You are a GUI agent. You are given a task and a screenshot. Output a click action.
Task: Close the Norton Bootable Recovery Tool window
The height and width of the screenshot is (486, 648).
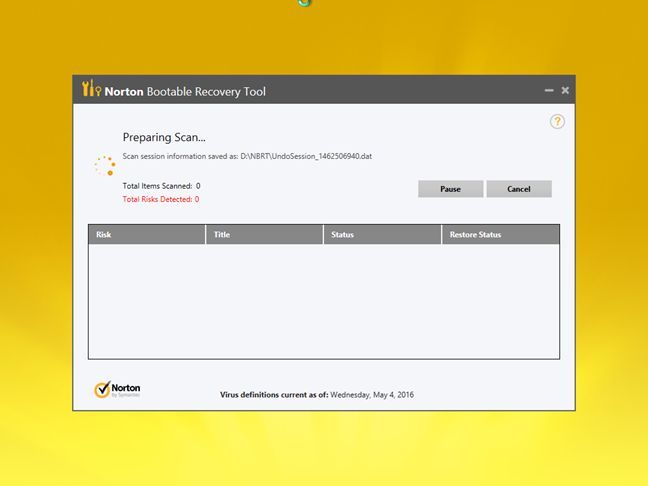(565, 91)
